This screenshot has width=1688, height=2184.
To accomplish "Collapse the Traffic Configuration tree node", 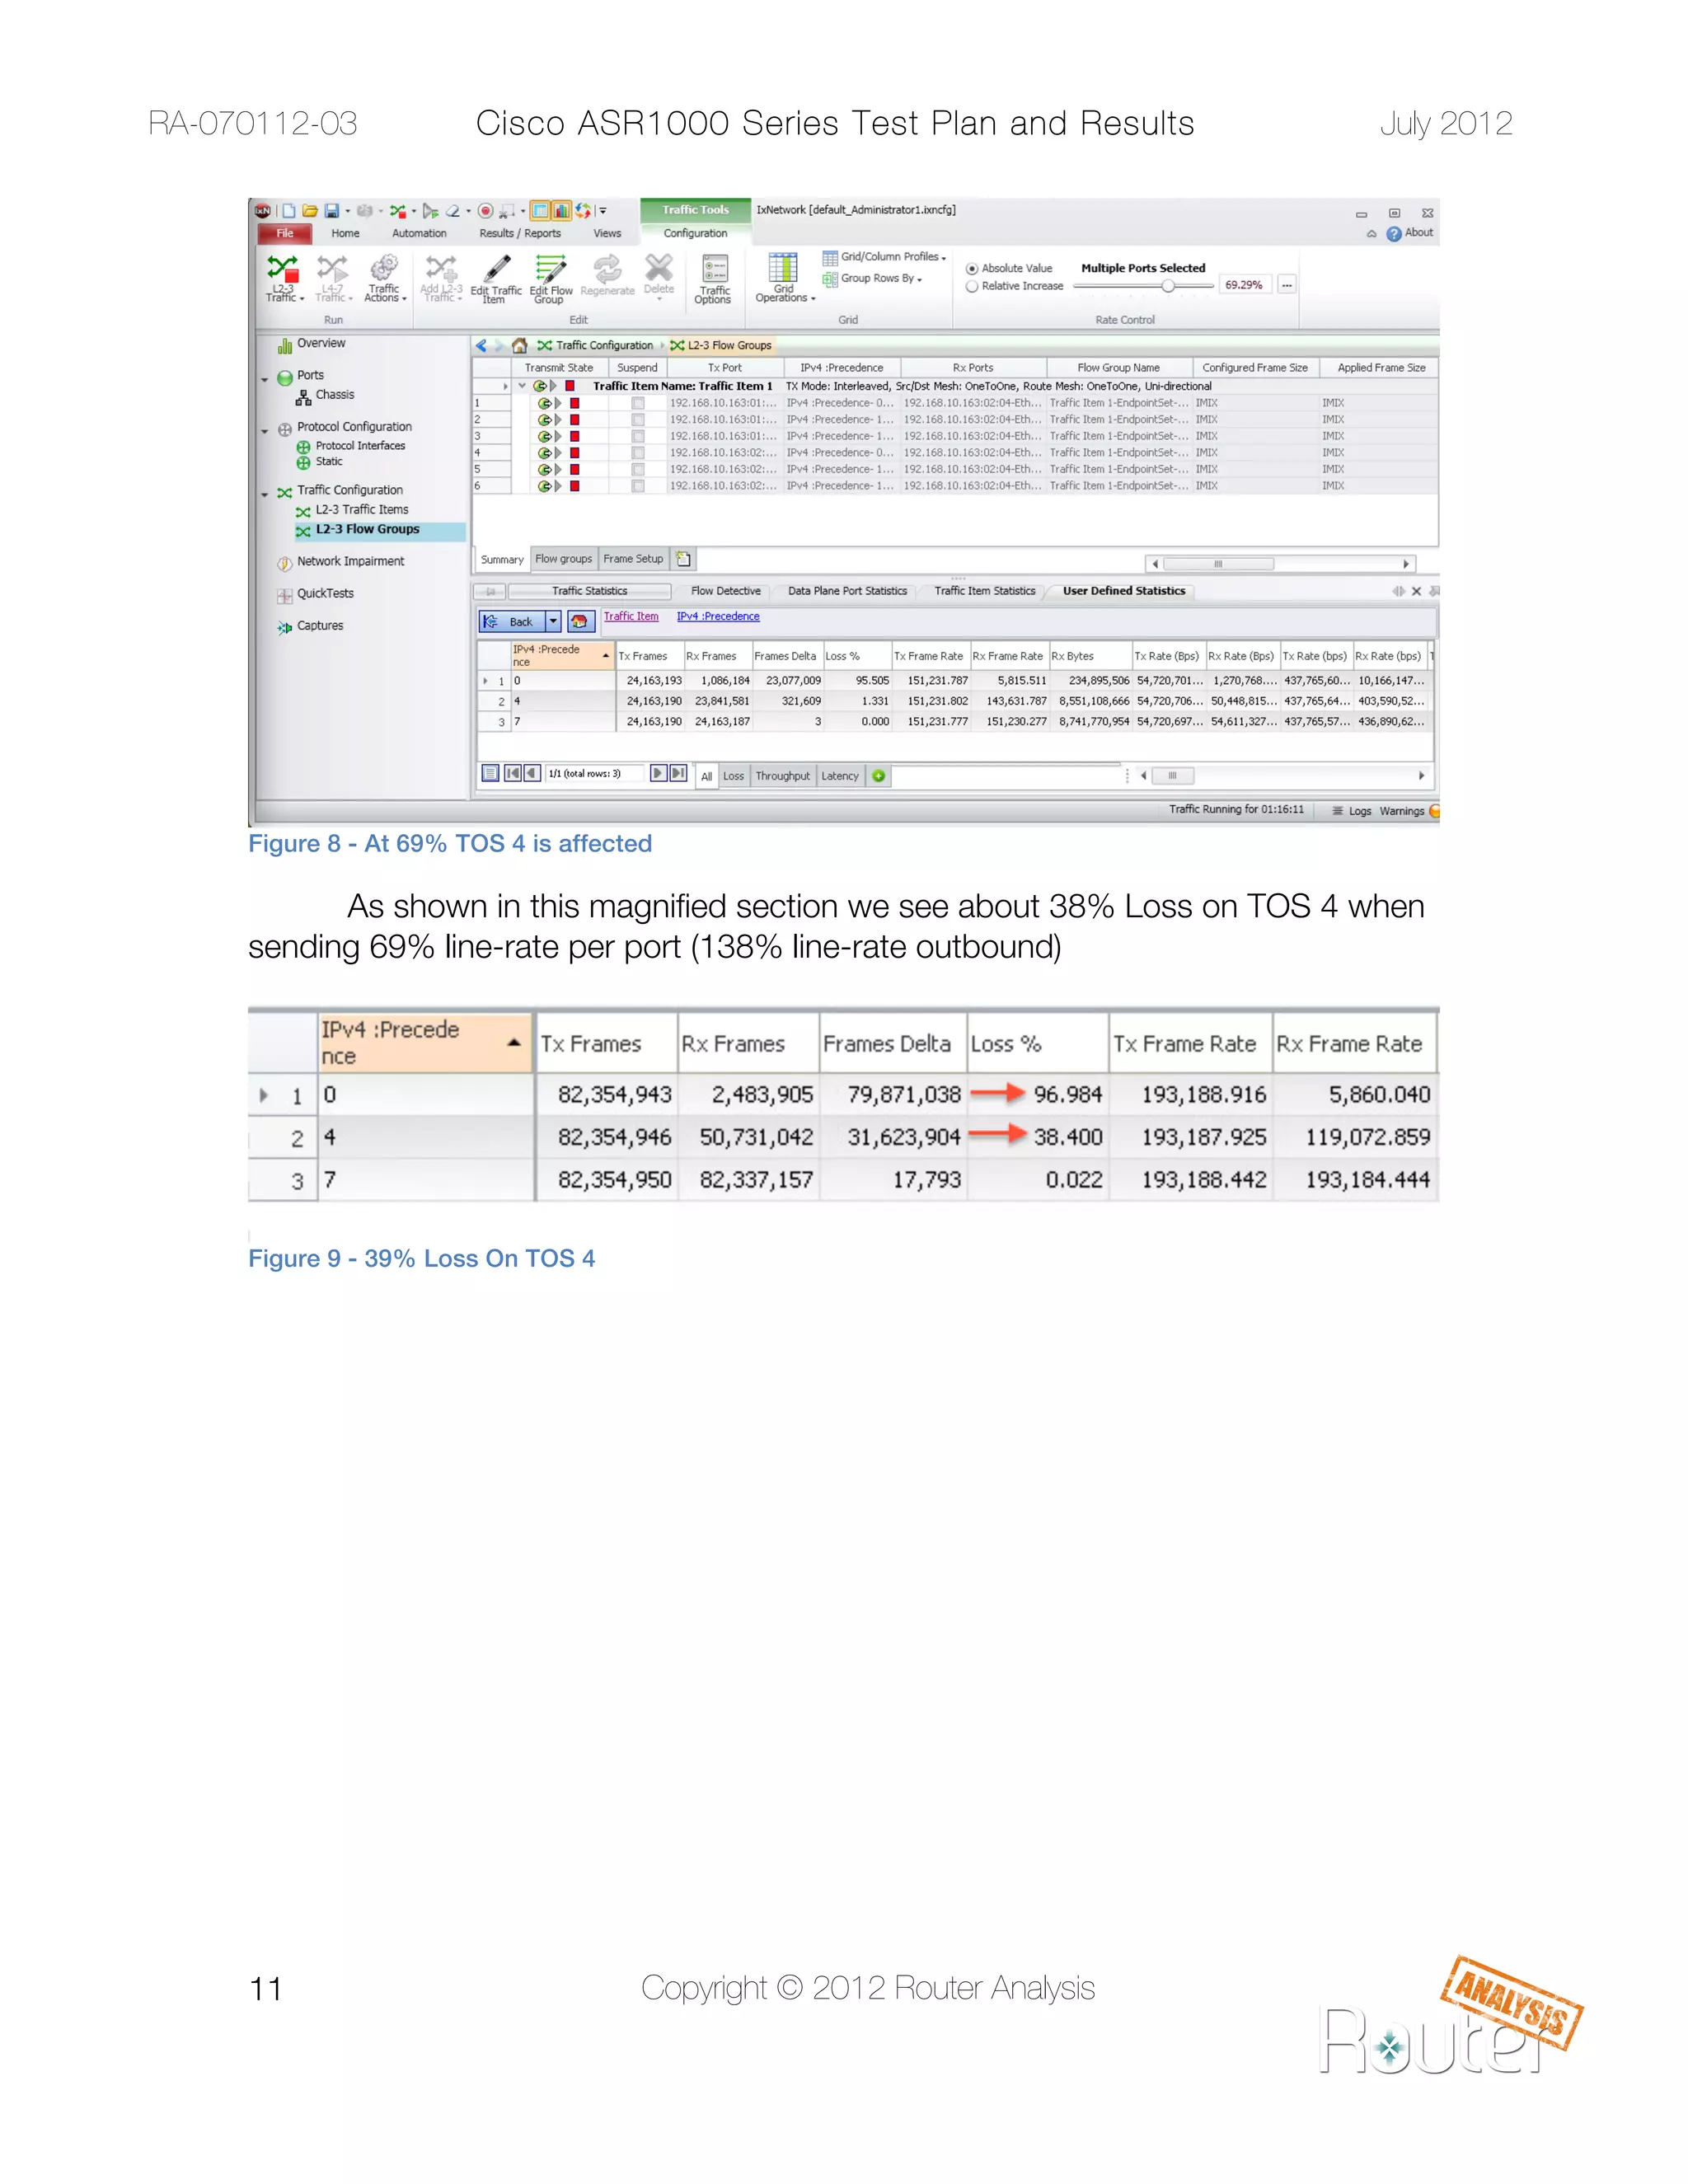I will [265, 494].
